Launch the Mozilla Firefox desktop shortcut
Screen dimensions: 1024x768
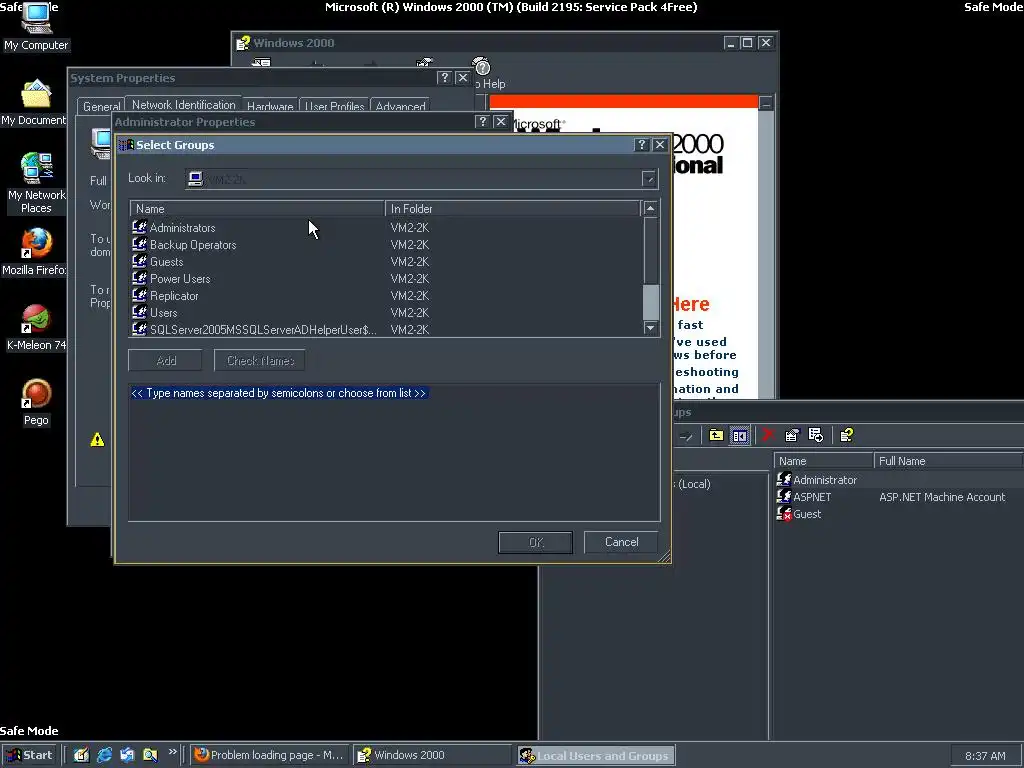coord(35,252)
